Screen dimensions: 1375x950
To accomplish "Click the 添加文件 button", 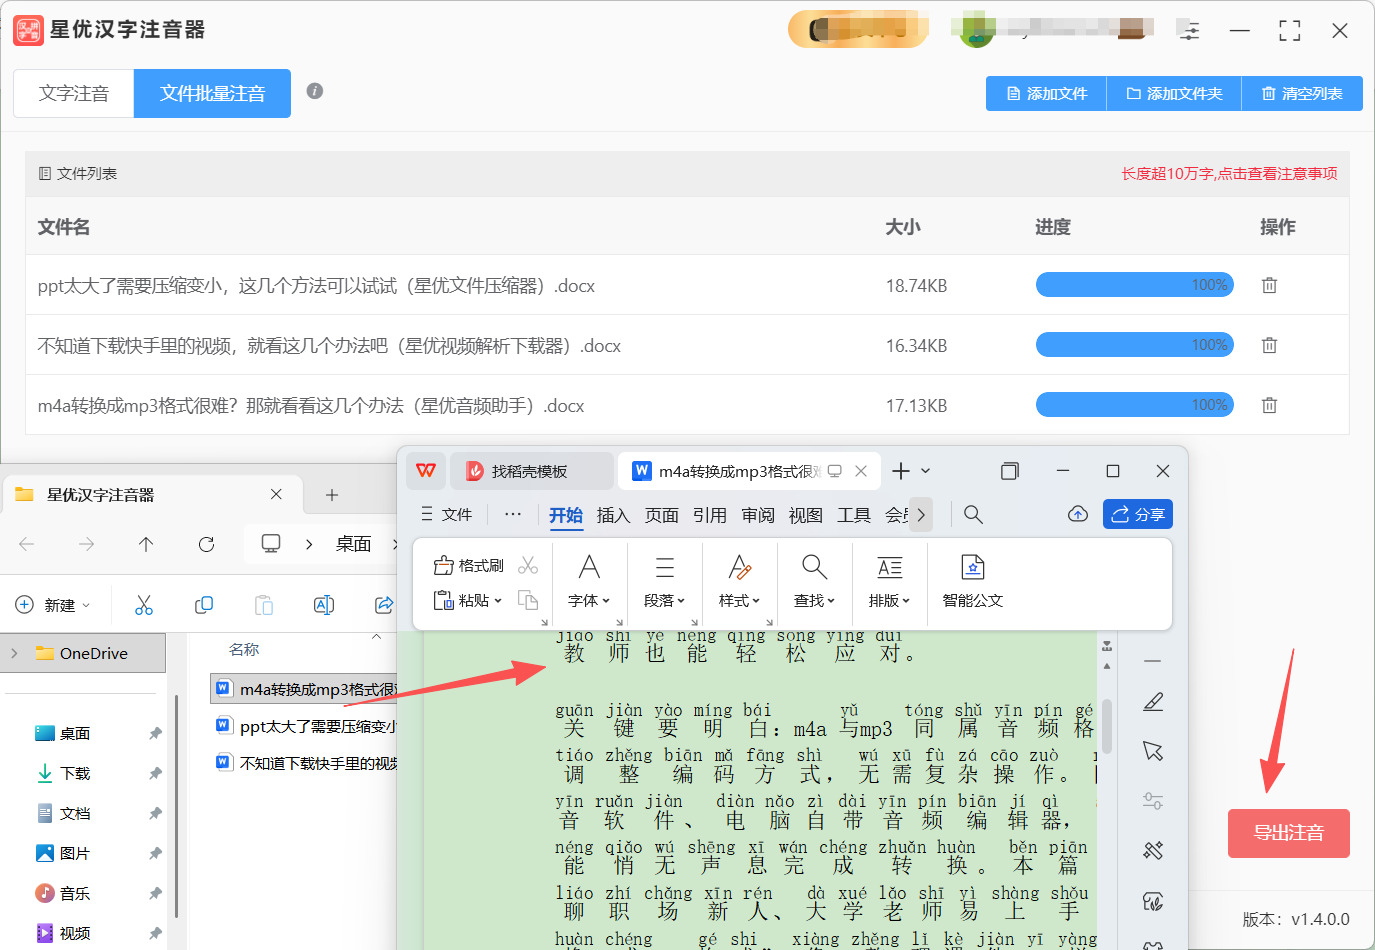I will (1046, 93).
